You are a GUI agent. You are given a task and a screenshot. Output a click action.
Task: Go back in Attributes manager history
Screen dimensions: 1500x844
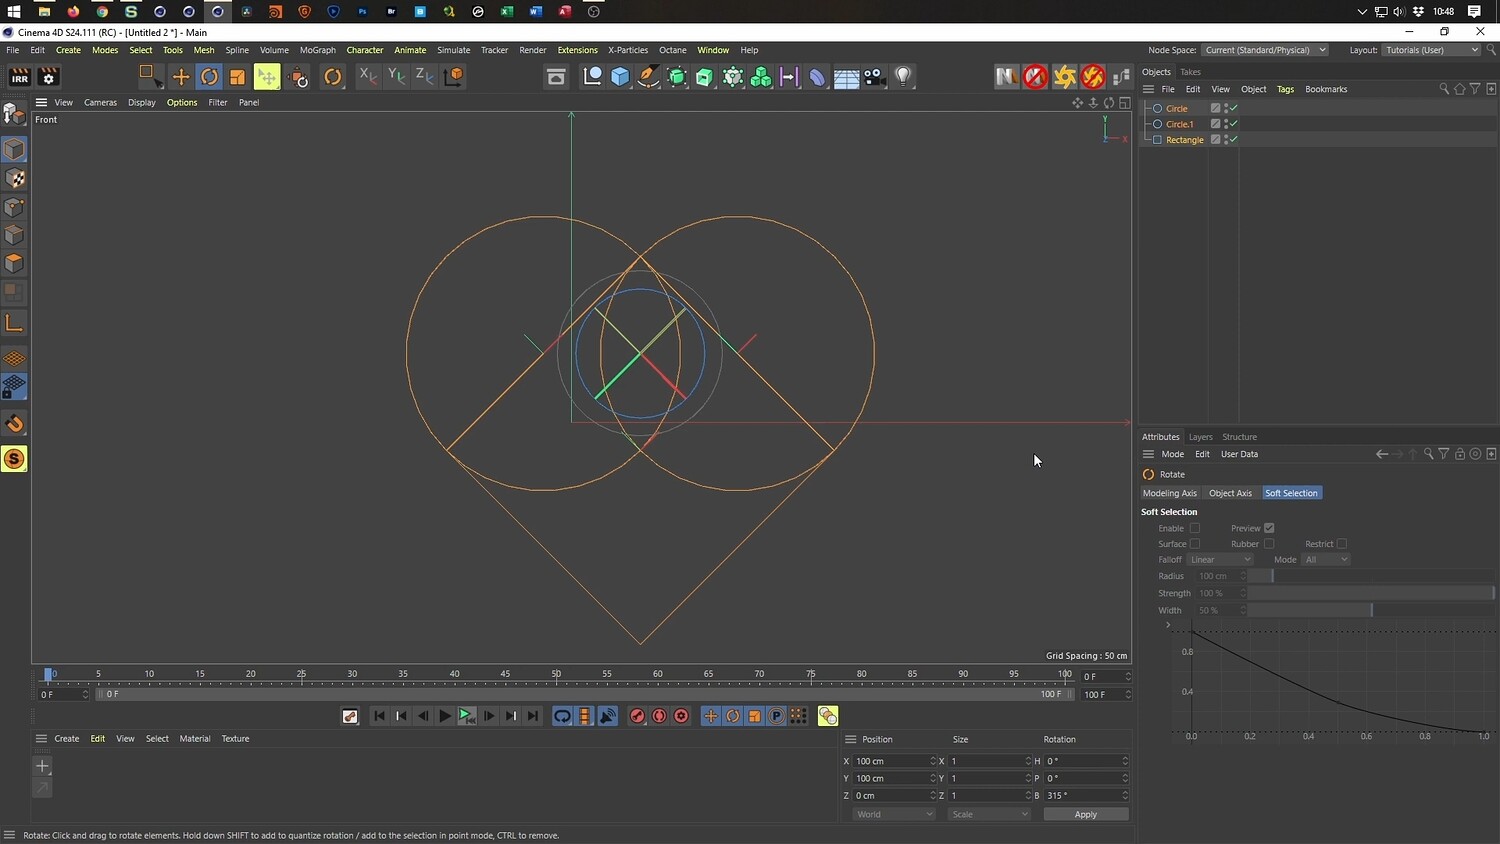pyautogui.click(x=1382, y=454)
